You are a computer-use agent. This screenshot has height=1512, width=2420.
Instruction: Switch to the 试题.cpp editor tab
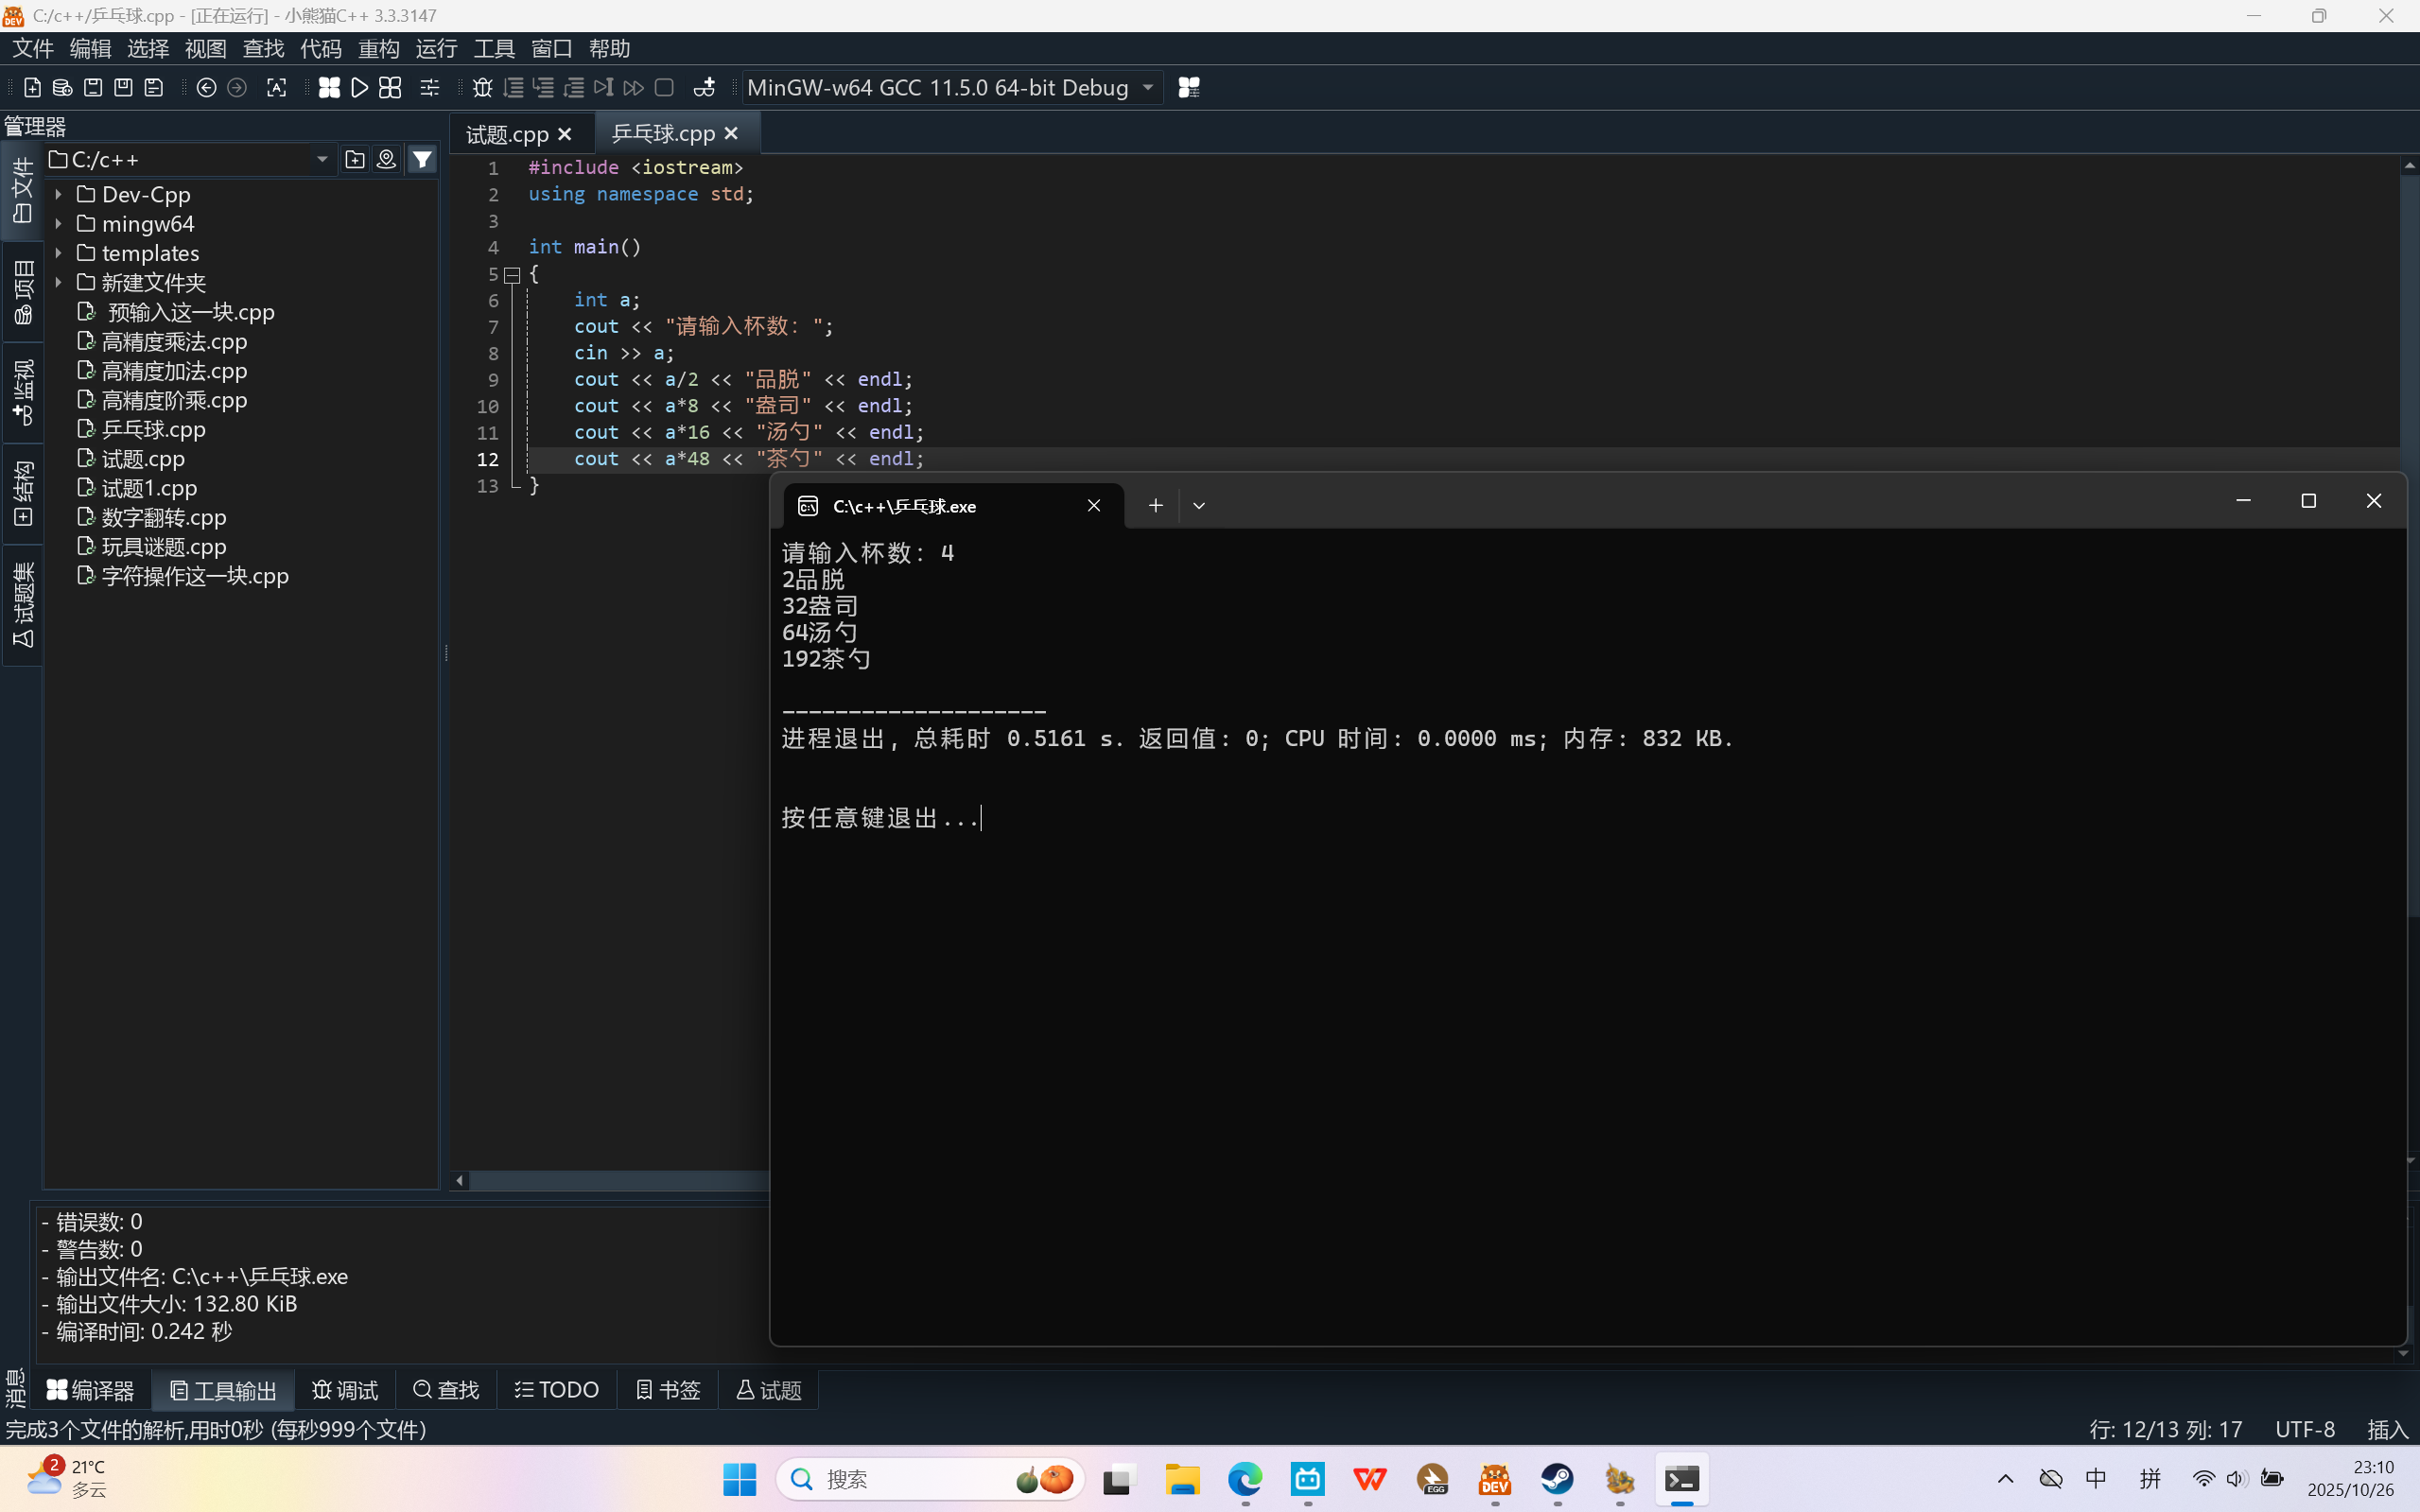[x=507, y=134]
